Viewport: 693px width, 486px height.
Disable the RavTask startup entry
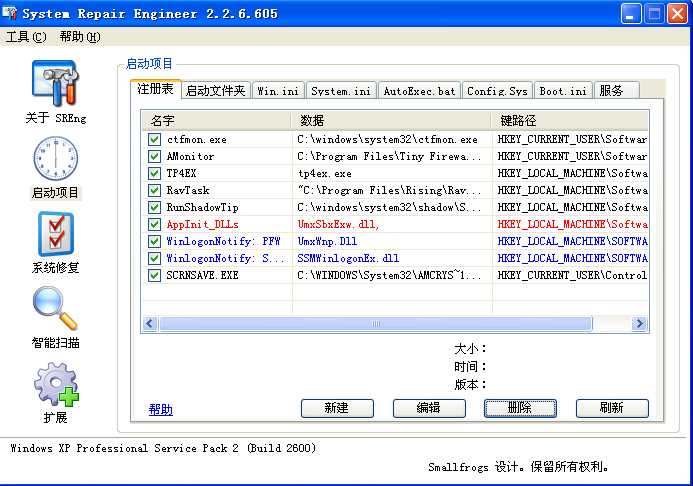154,190
